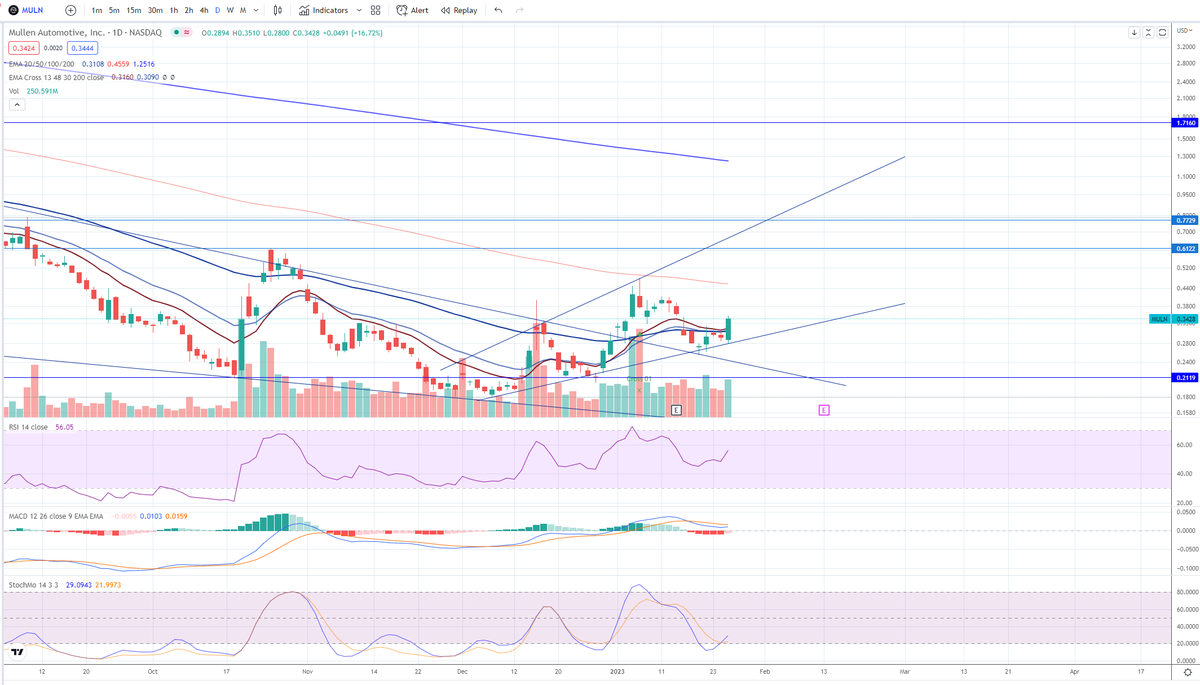Open indicator templates grid icon
The height and width of the screenshot is (685, 1200).
375,10
